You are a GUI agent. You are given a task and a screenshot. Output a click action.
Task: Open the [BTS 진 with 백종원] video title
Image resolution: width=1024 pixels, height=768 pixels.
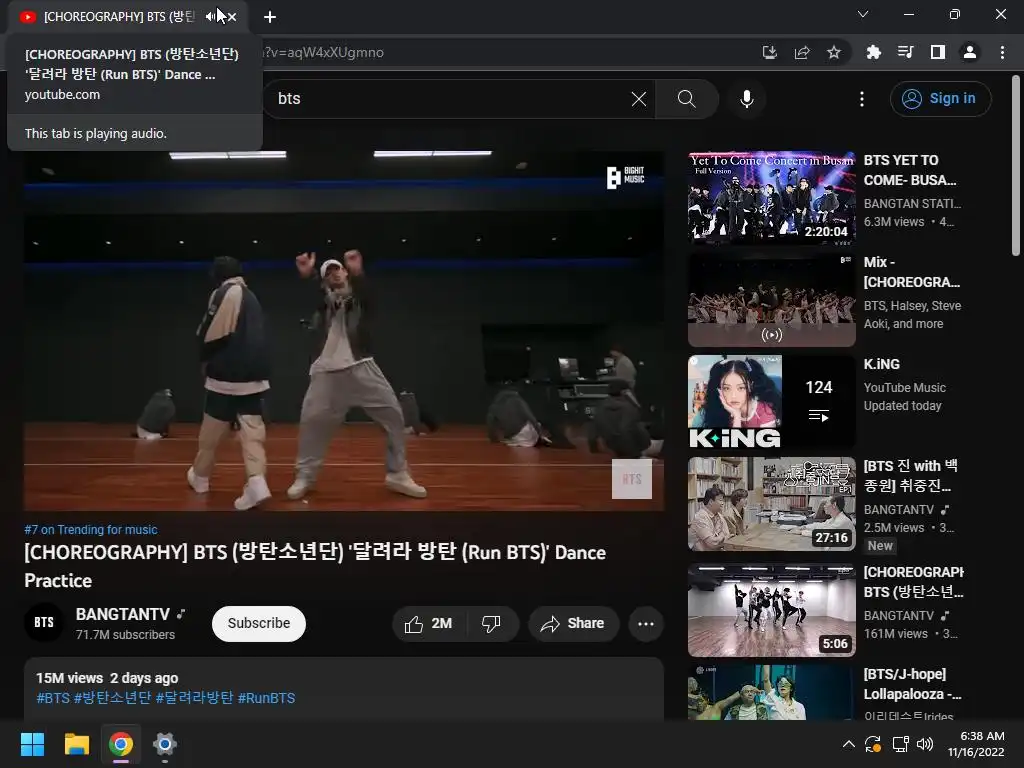[x=911, y=475]
